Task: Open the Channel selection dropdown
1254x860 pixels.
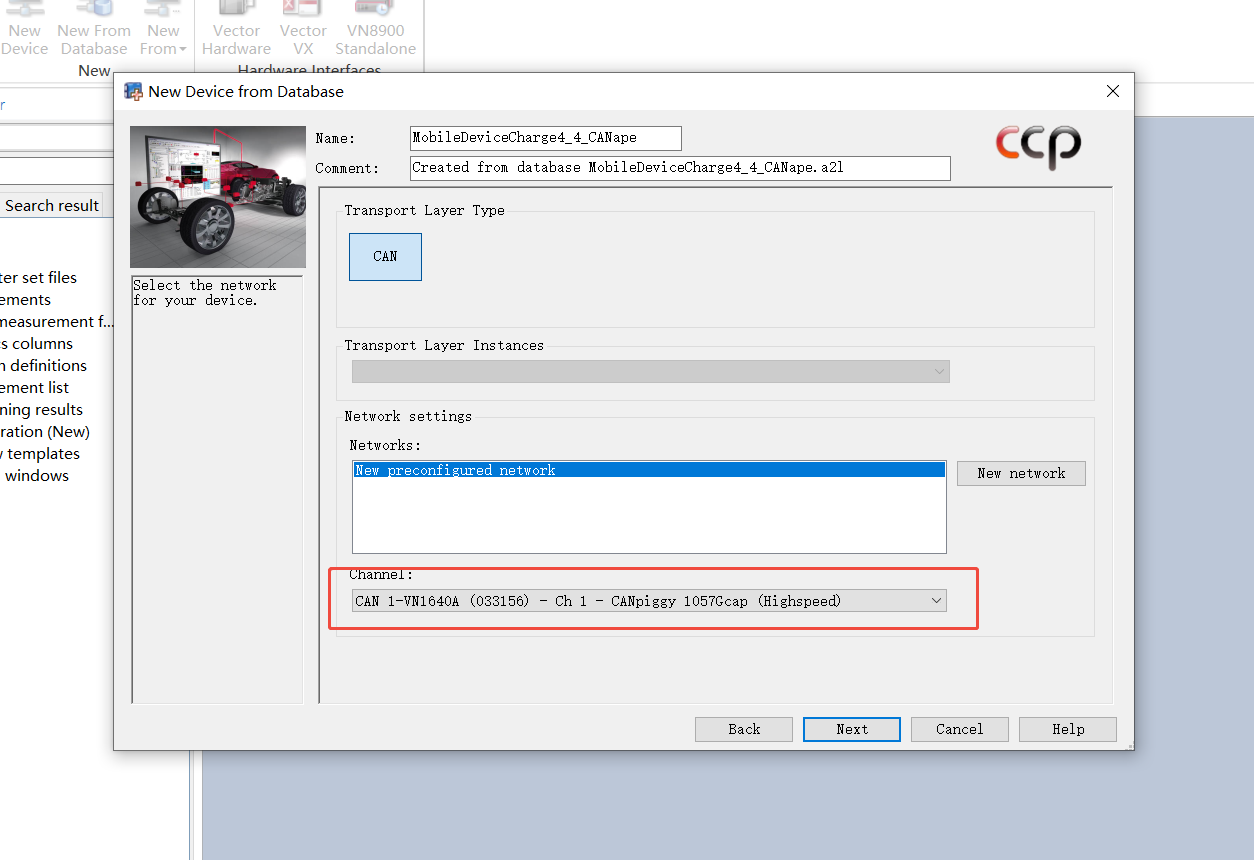Action: 936,600
